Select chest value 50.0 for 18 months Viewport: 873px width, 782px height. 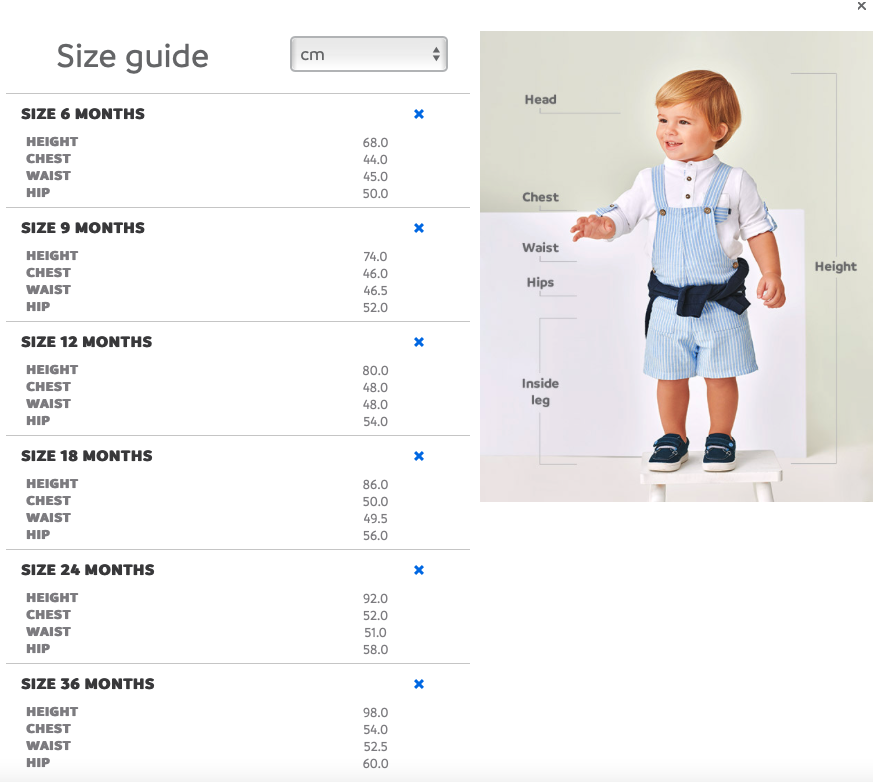(x=375, y=502)
